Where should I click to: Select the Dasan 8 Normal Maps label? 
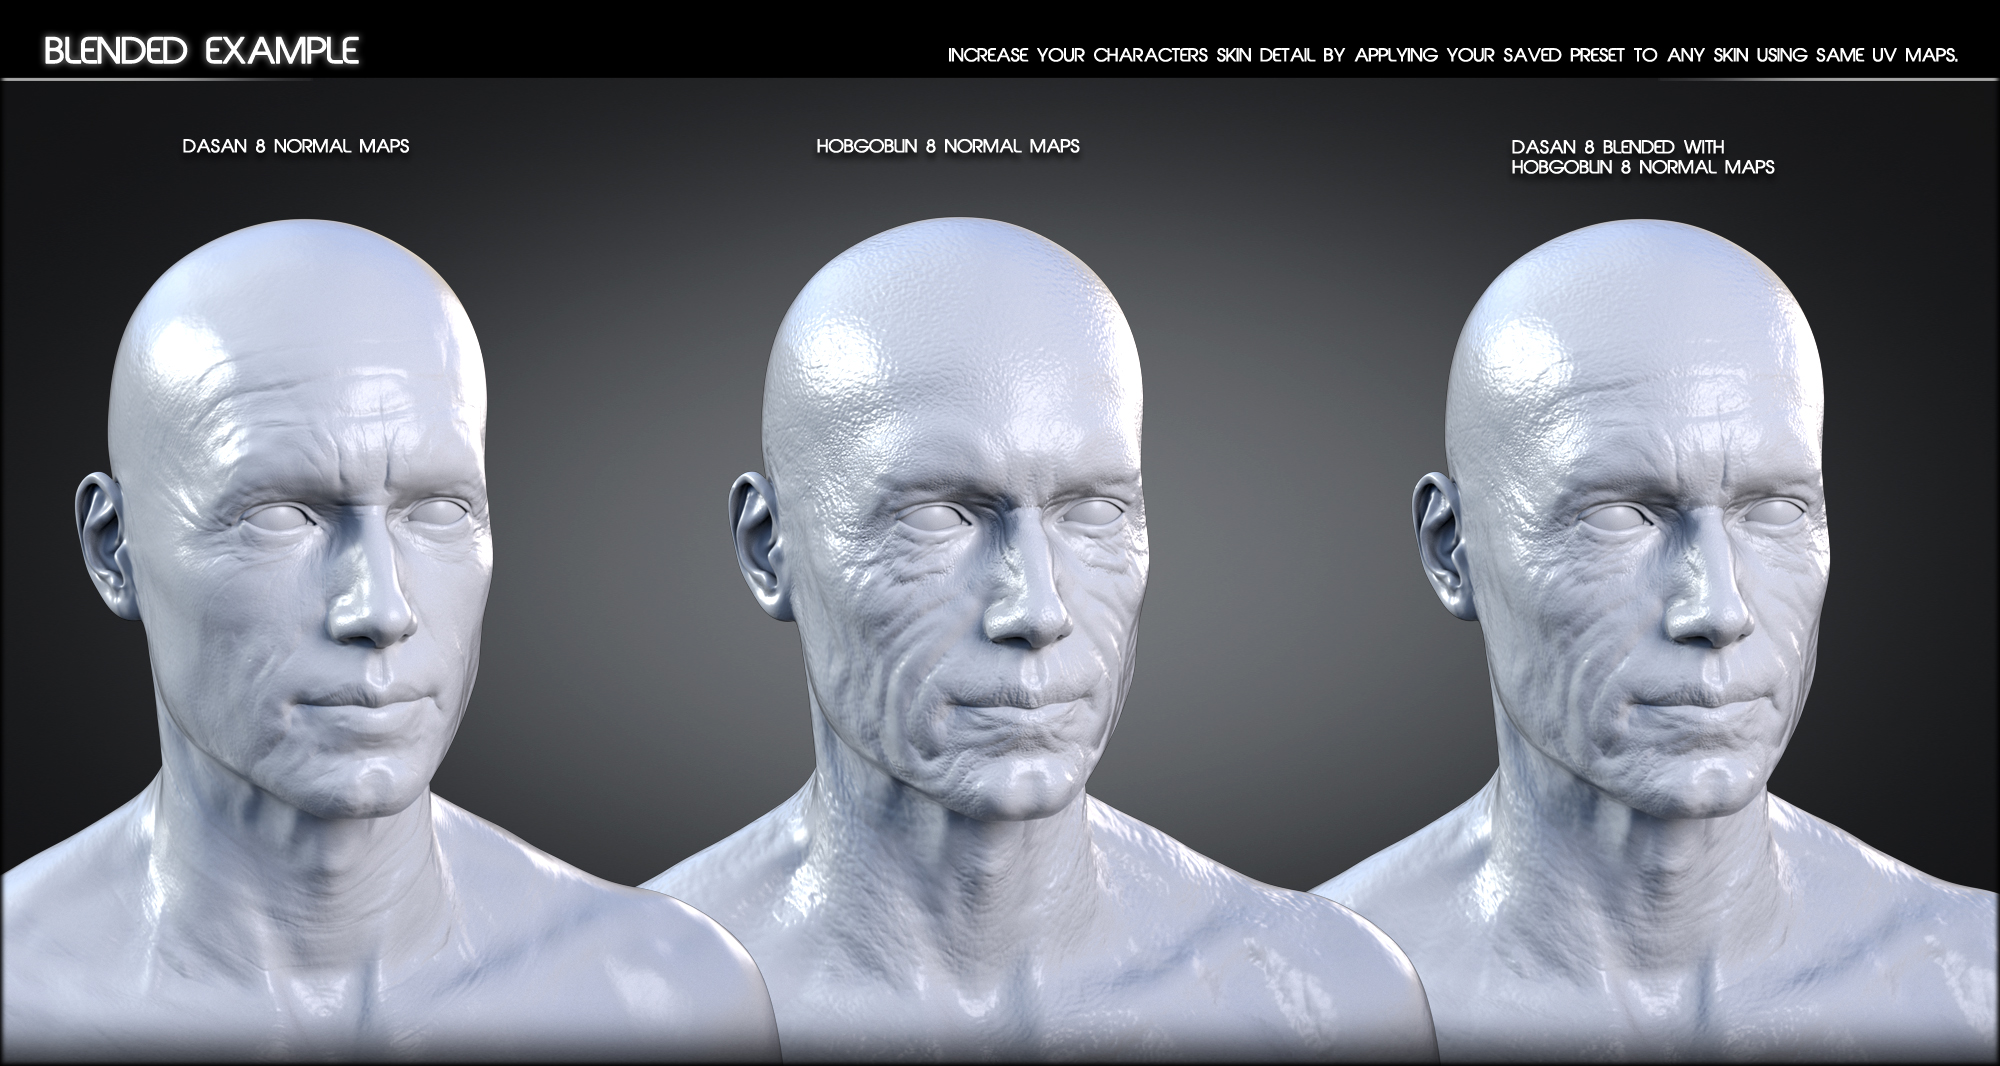coord(298,143)
